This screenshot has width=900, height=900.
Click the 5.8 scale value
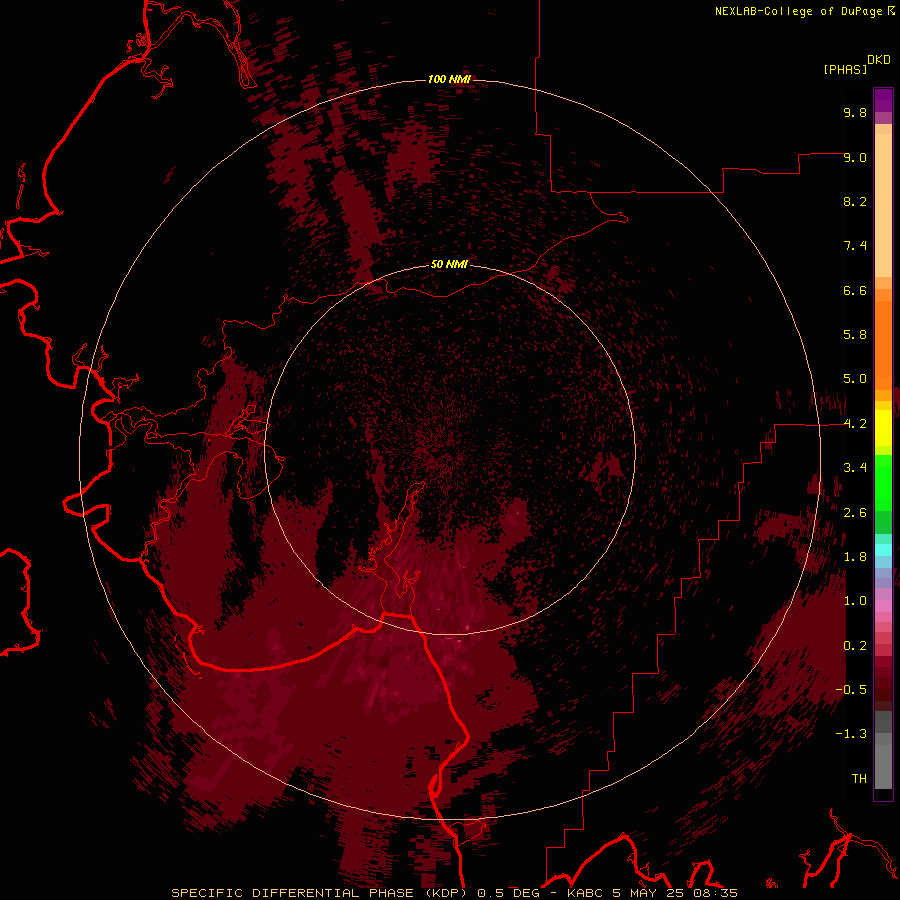(x=855, y=335)
